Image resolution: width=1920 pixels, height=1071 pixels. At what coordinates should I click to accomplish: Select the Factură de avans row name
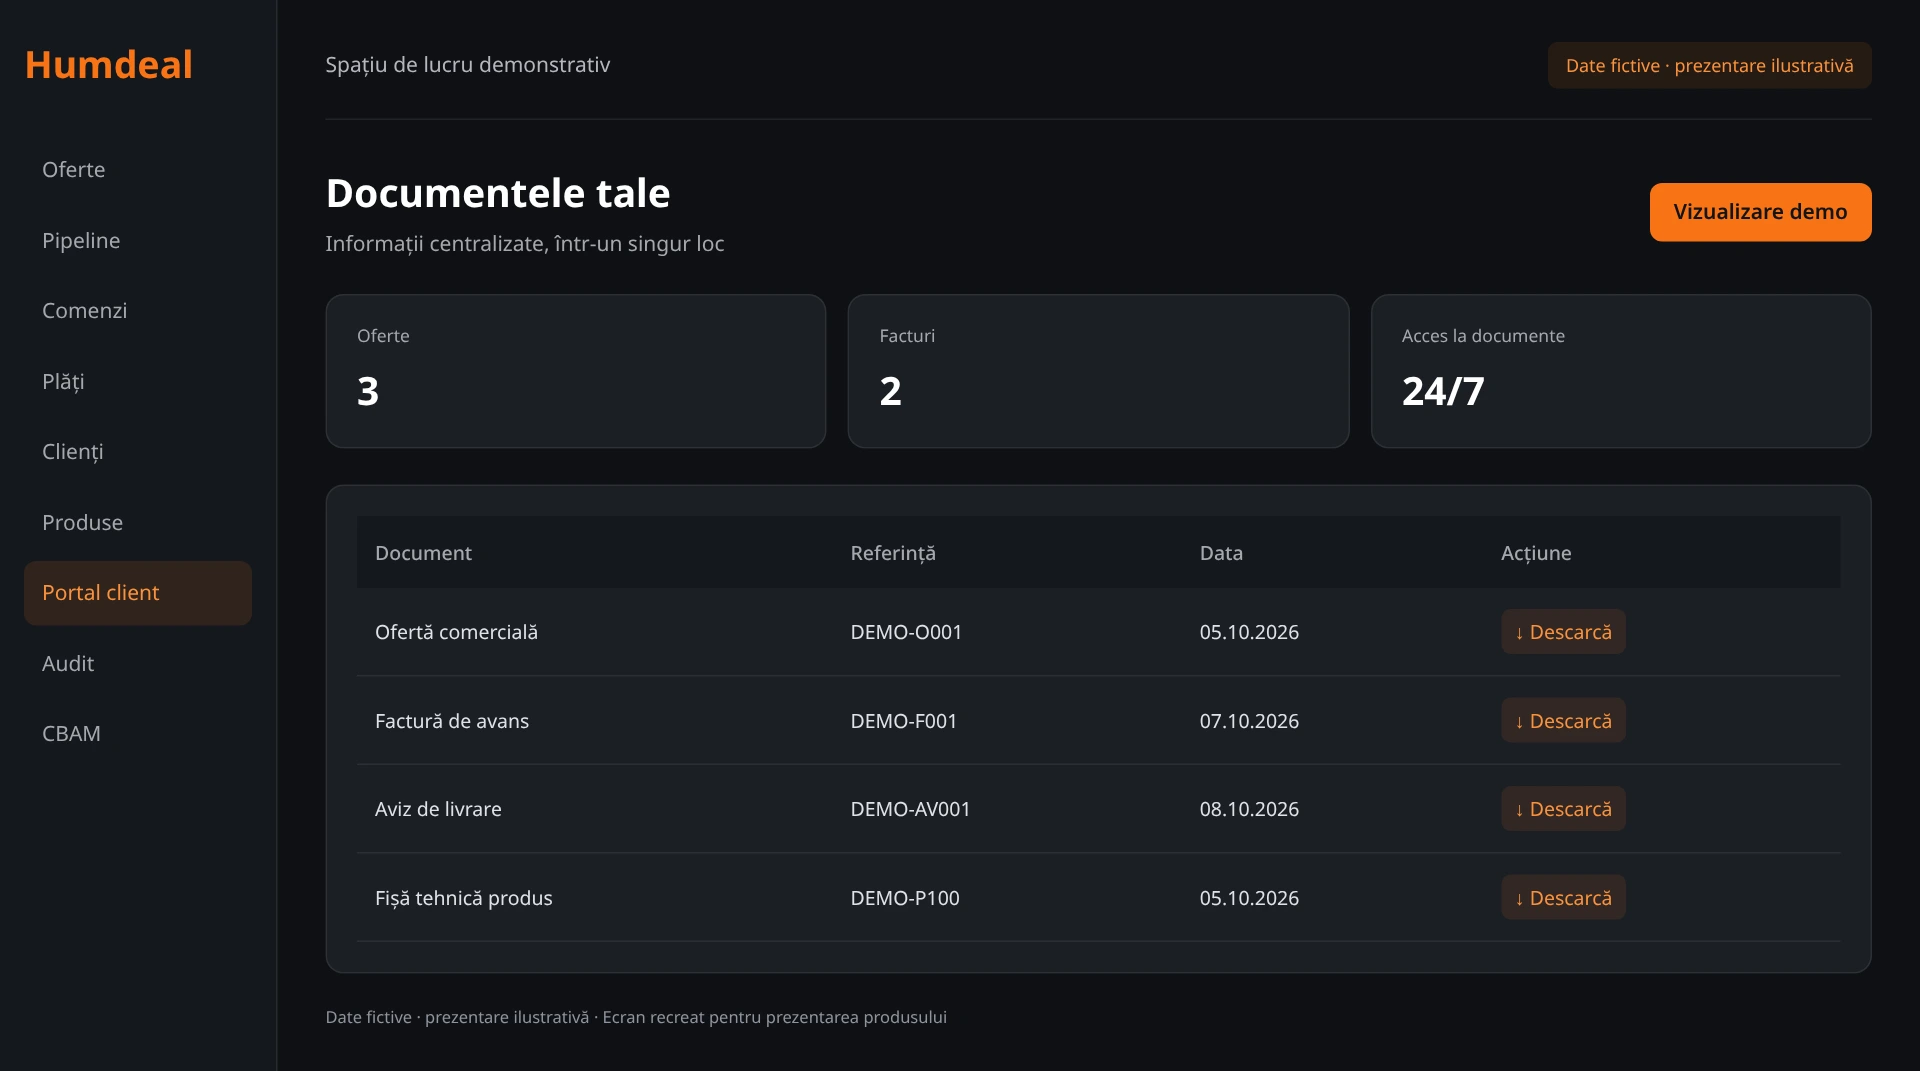(x=452, y=721)
